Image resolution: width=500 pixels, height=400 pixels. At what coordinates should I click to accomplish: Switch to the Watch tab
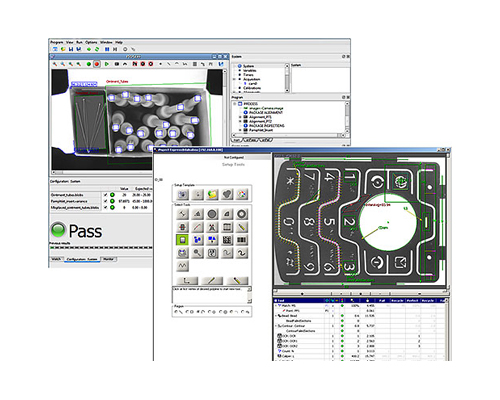point(56,259)
